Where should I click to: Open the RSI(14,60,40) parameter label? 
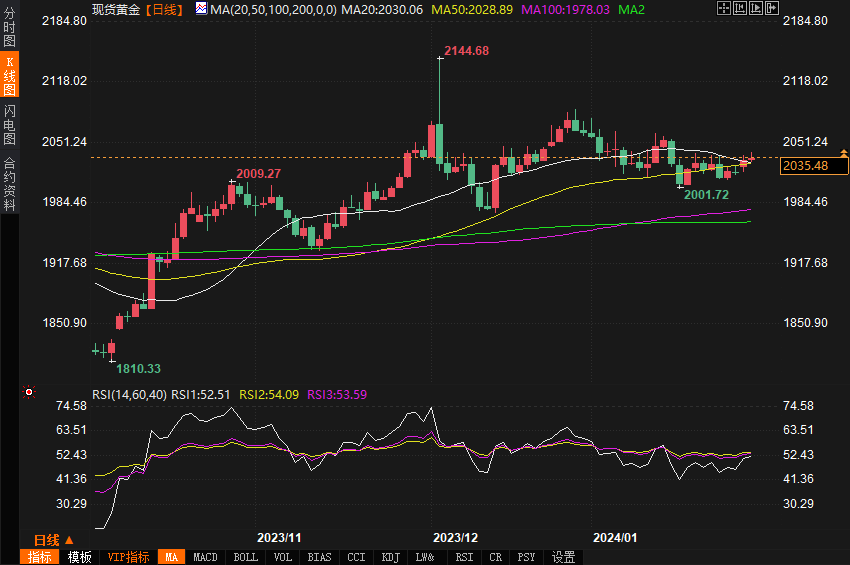click(x=130, y=394)
